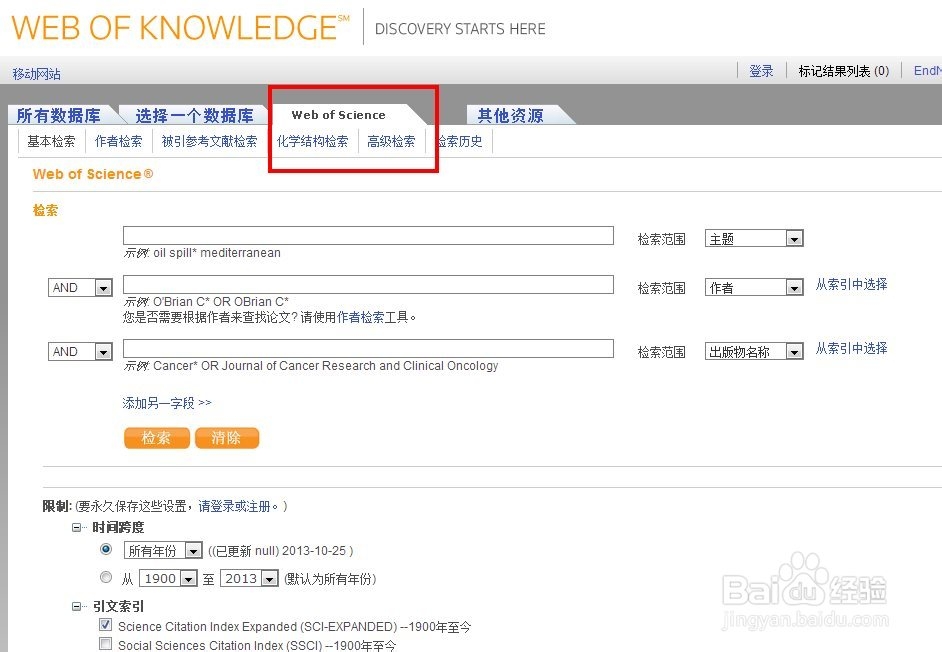Click the 移动网站 link
This screenshot has height=652, width=942.
click(x=37, y=74)
